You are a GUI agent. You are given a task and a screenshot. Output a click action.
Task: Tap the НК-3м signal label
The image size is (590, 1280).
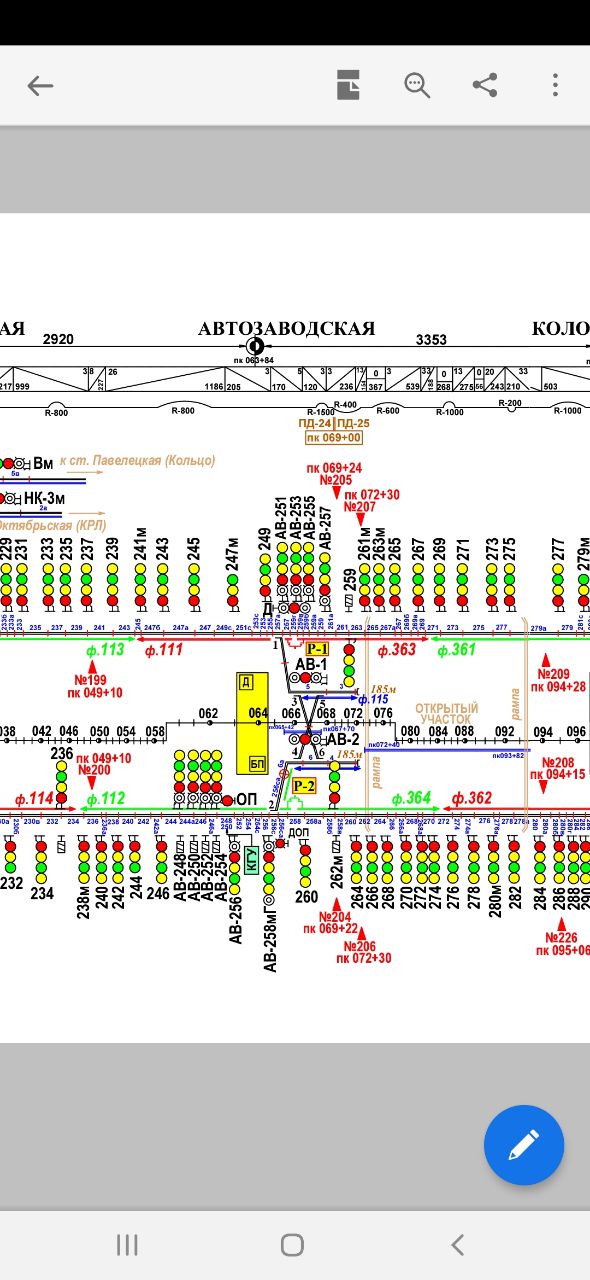pos(45,498)
